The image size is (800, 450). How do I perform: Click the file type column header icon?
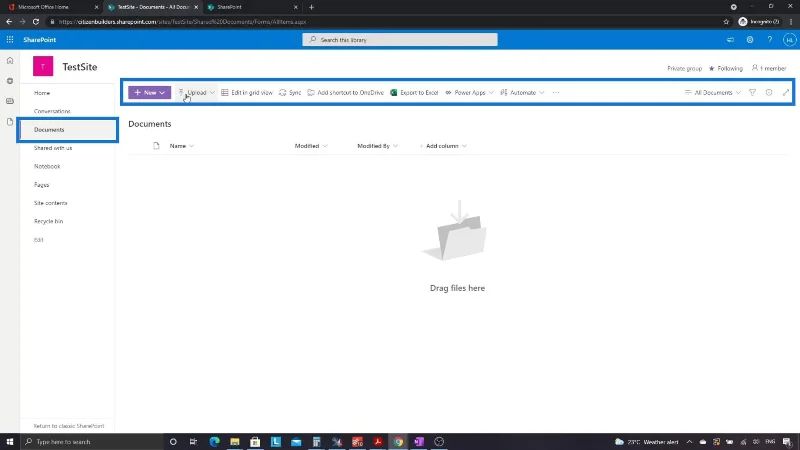coord(156,145)
